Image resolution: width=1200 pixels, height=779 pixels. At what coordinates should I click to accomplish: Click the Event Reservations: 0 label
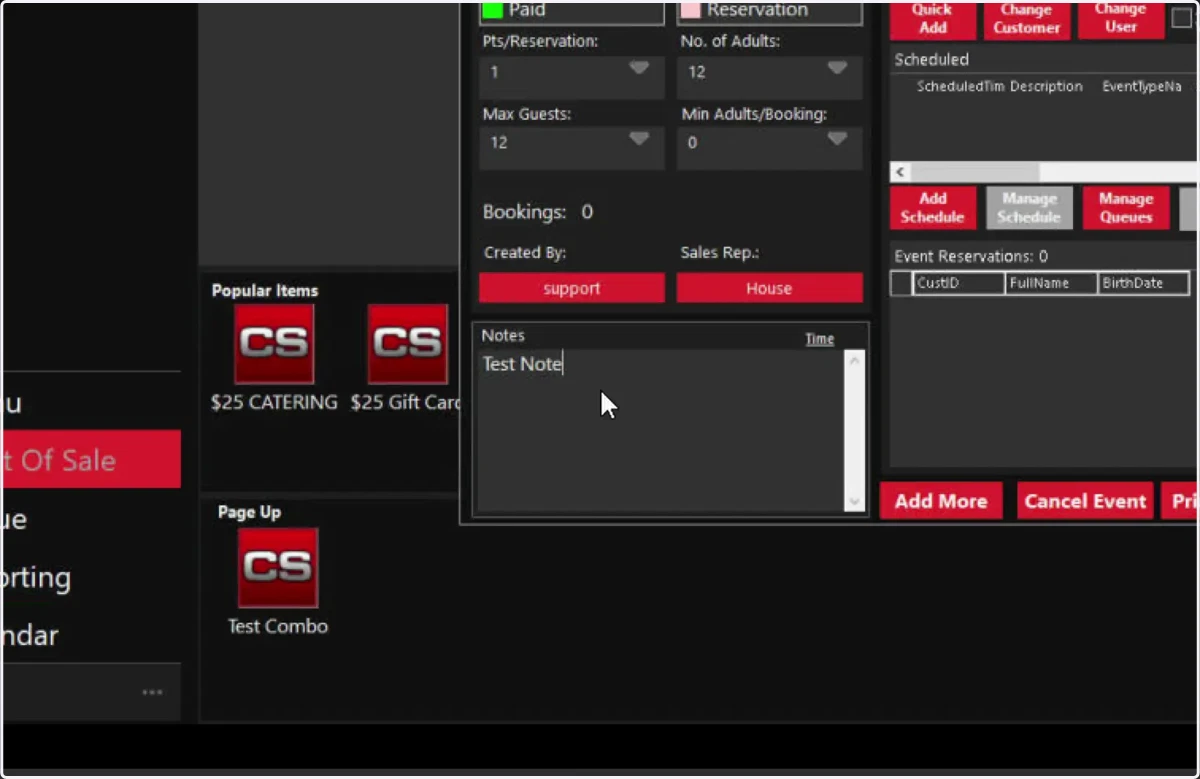(971, 256)
